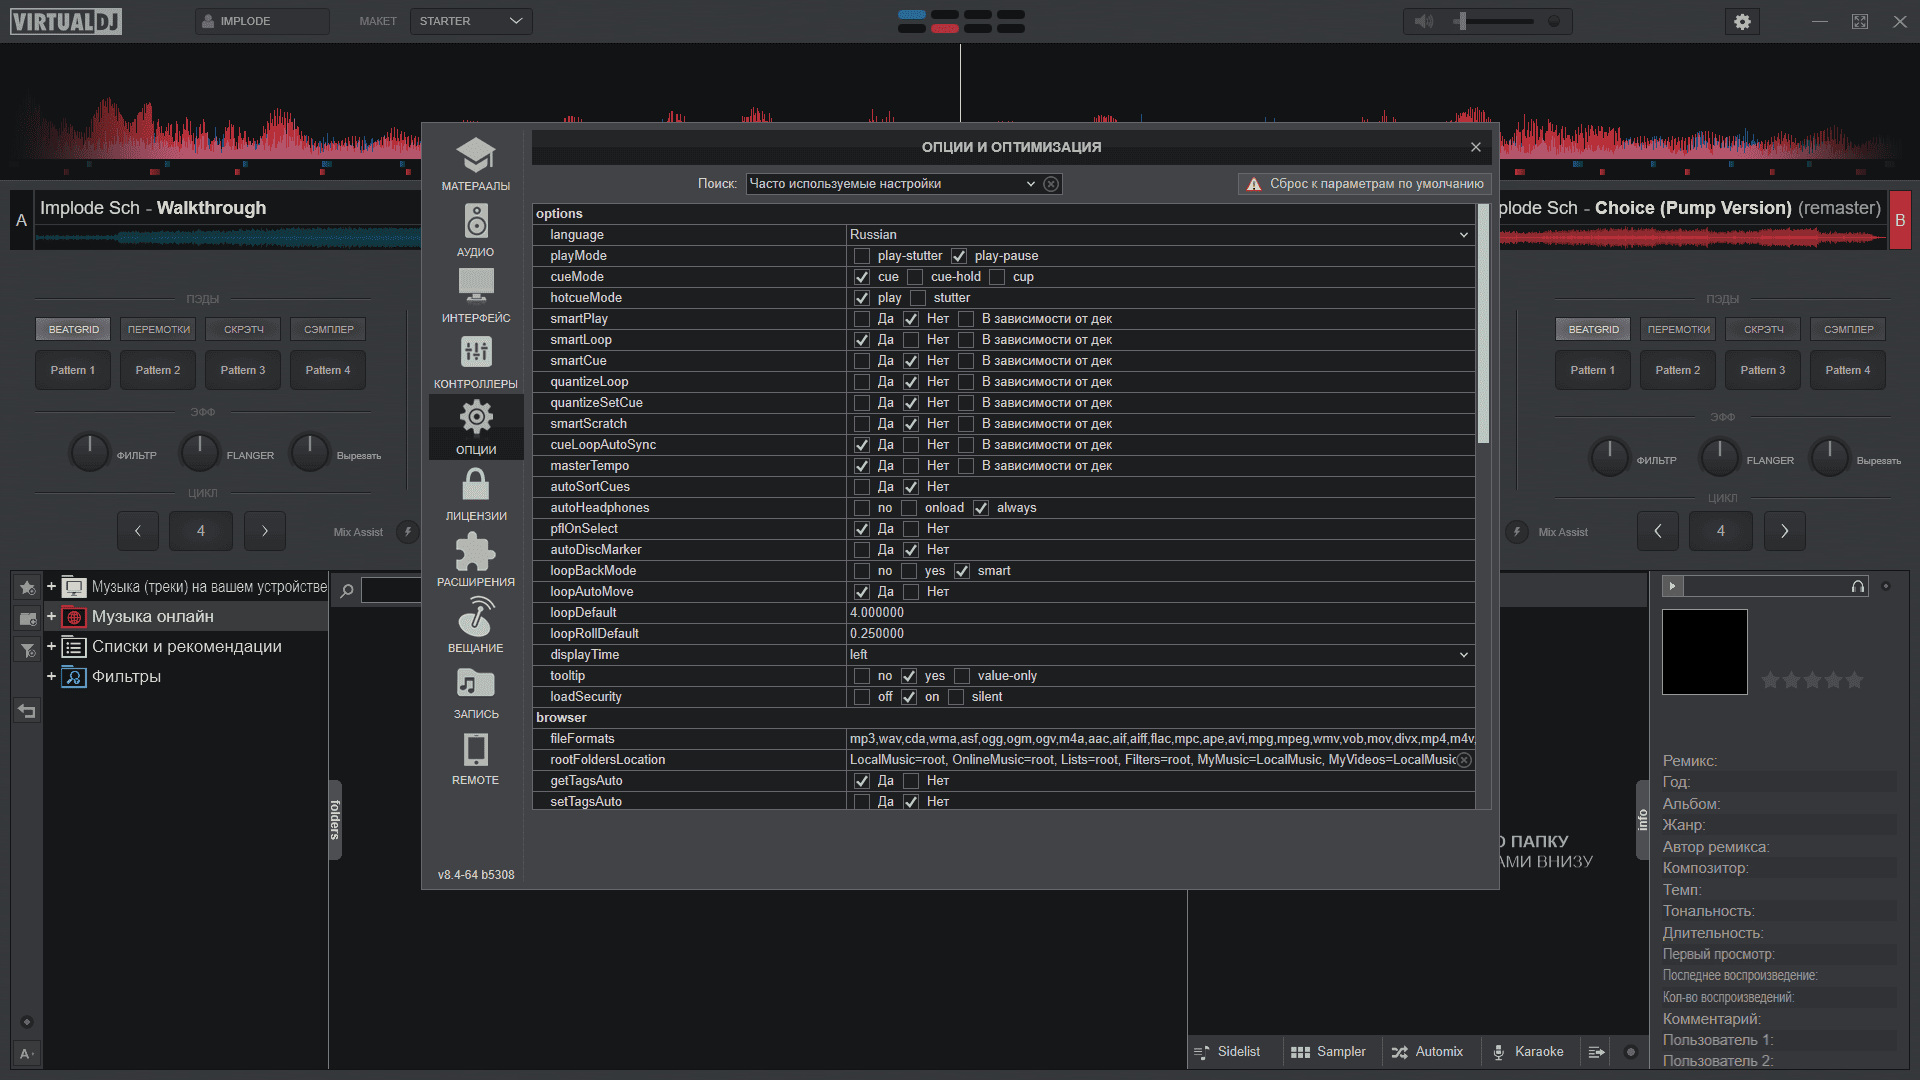Viewport: 1920px width, 1080px height.
Task: Open the Вещание broadcast section
Action: pyautogui.click(x=476, y=626)
